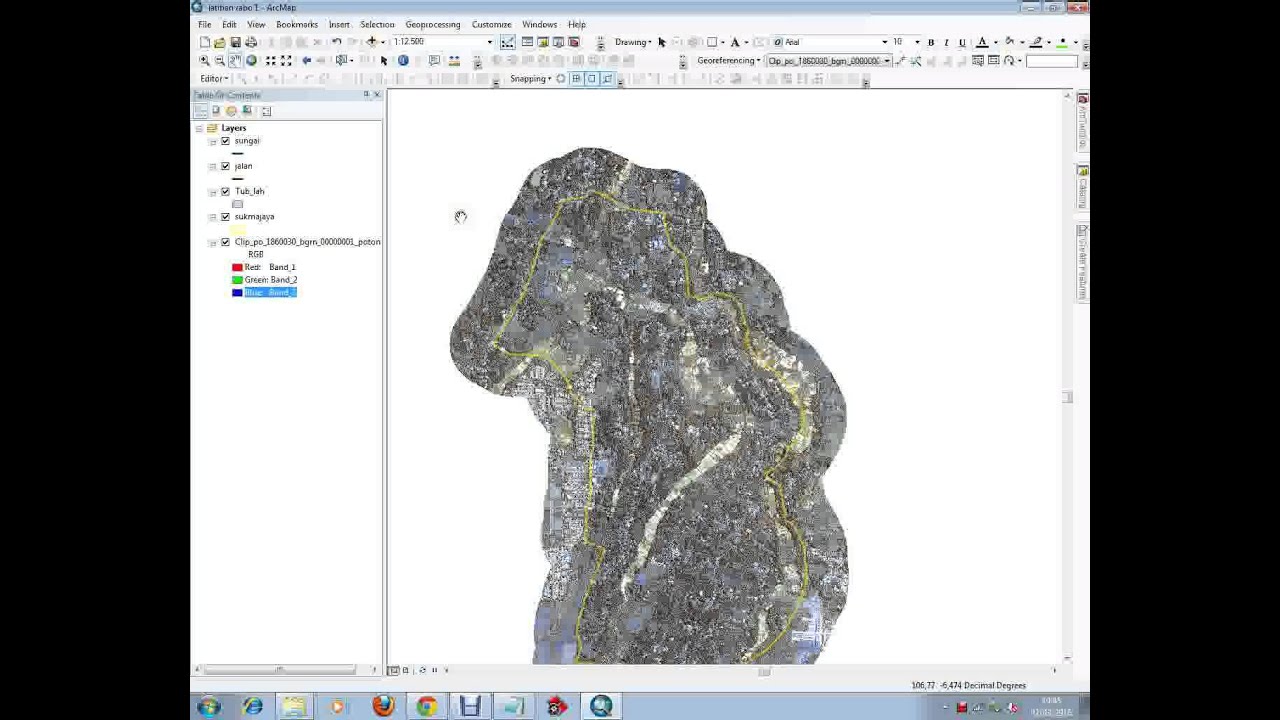1280x720 pixels.
Task: Collapse the jalan layer legend
Action: point(212,166)
